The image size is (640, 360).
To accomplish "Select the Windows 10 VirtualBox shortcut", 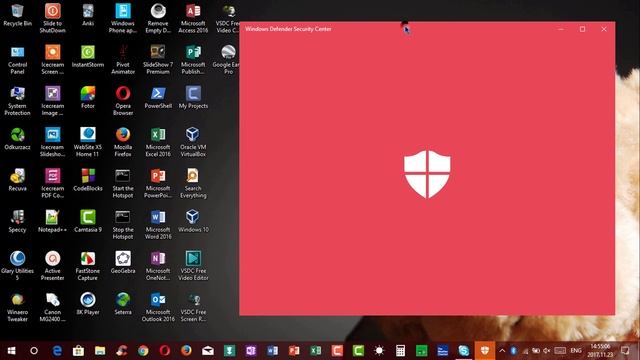I will (193, 221).
